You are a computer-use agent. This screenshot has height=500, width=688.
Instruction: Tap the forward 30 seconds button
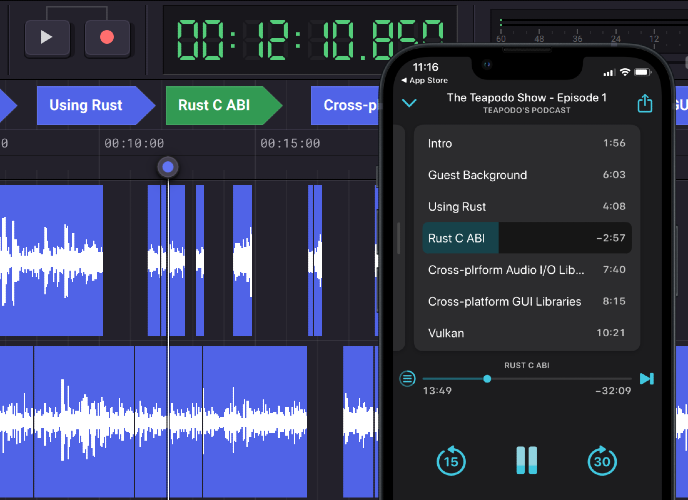(602, 461)
